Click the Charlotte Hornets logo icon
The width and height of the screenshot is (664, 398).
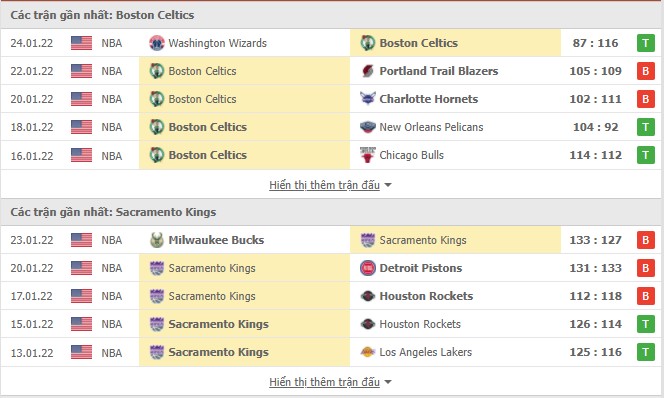coord(368,99)
